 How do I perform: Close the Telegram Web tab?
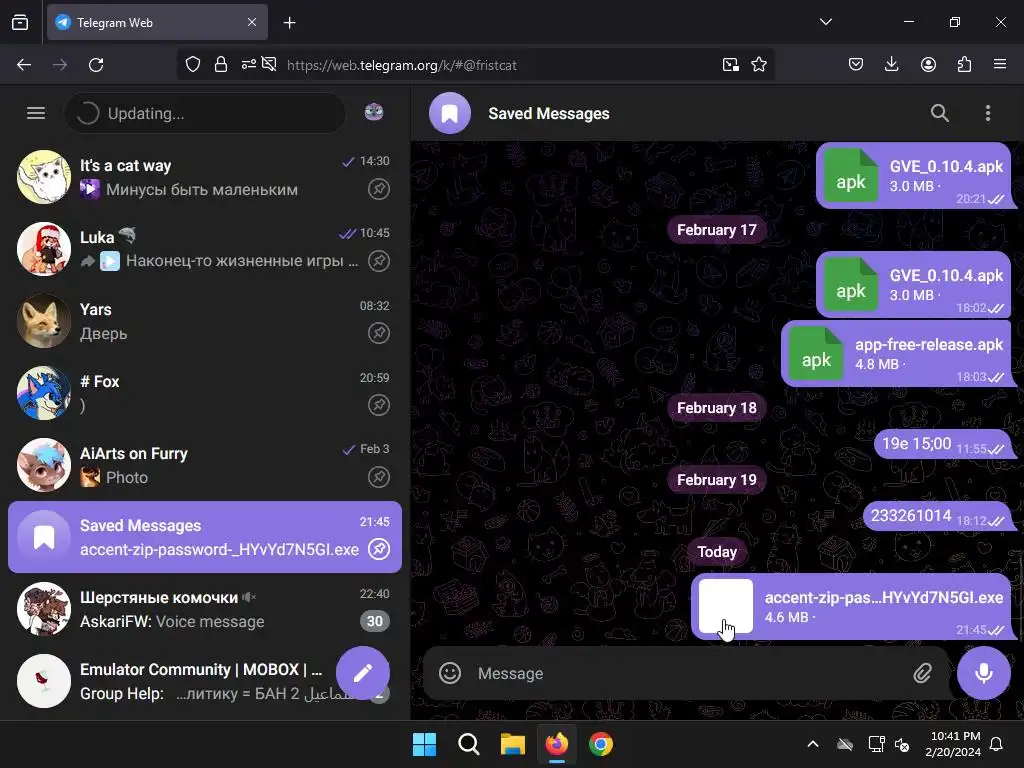(252, 22)
